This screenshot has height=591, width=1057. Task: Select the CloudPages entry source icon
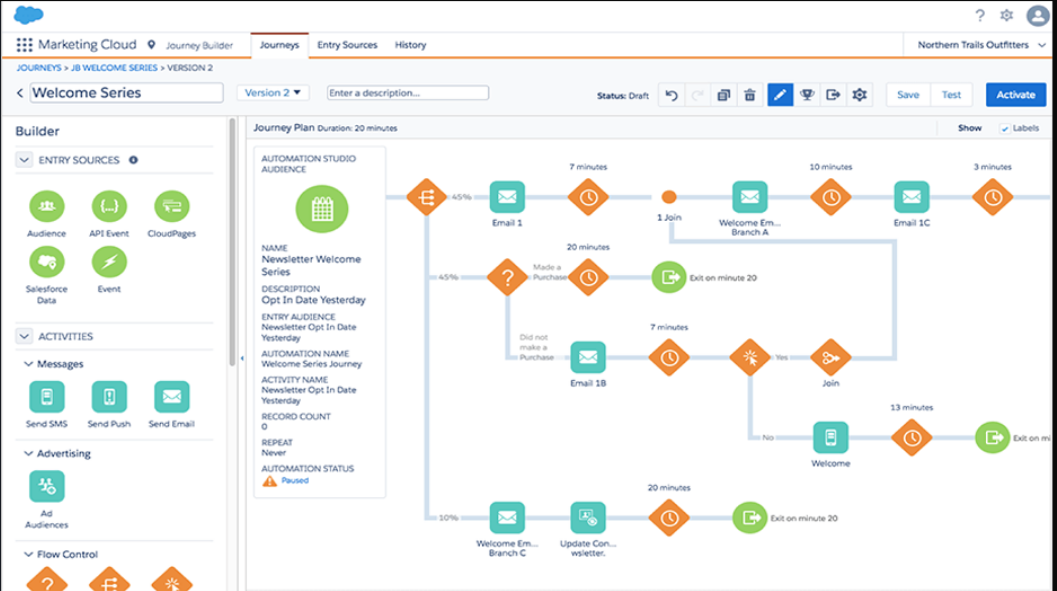coord(172,207)
